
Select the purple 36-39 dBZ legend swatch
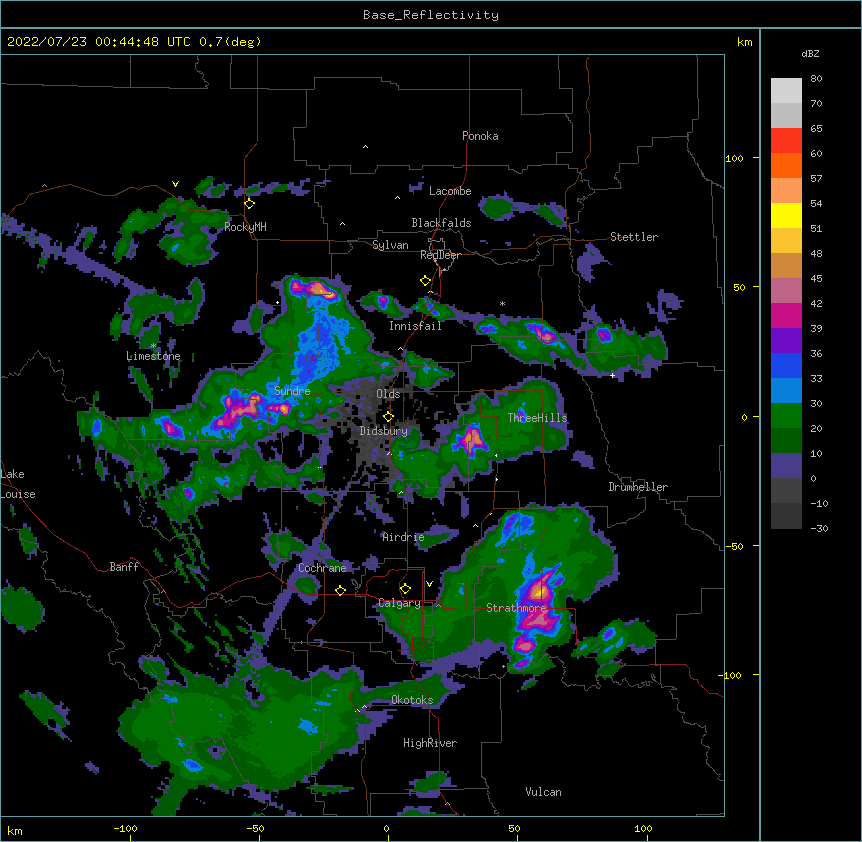(786, 341)
